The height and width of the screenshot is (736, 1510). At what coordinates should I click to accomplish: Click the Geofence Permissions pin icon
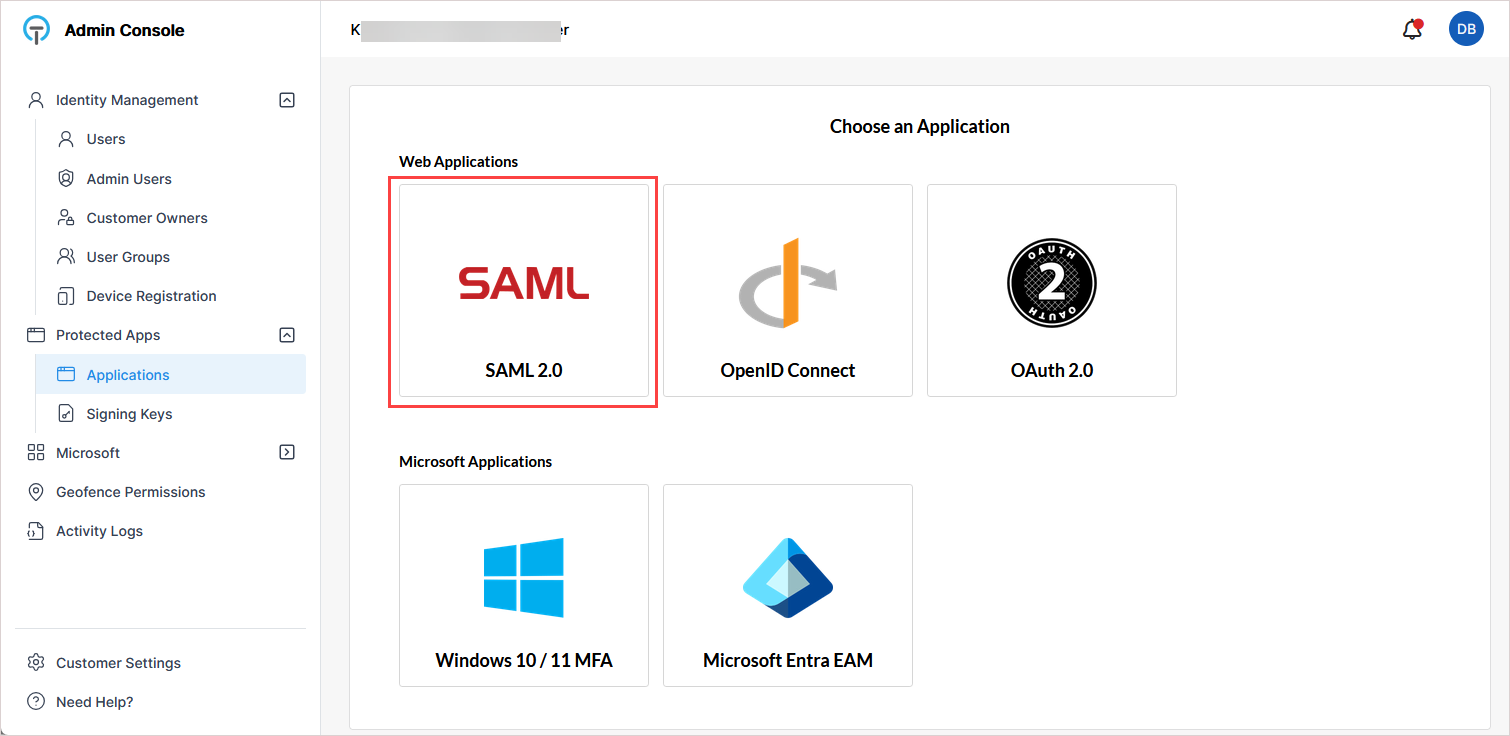(x=36, y=492)
